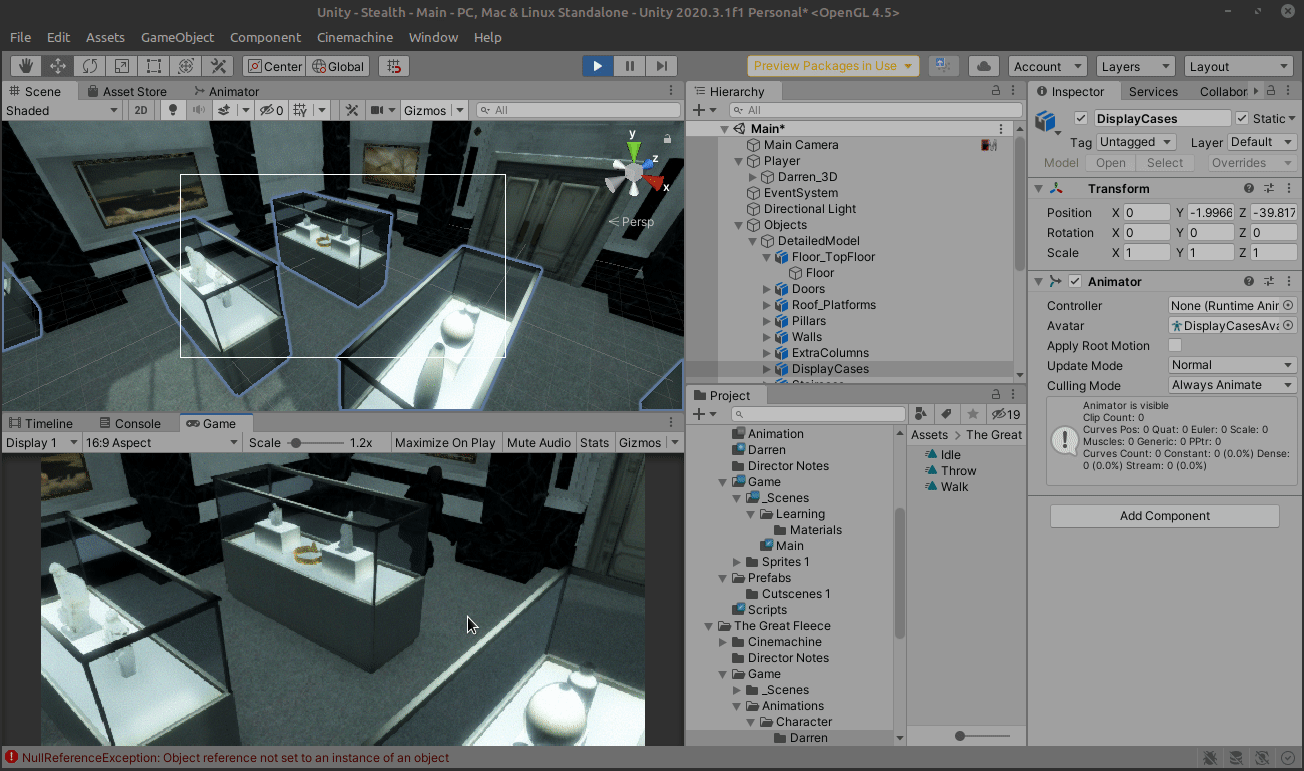
Task: Select the Rect tool
Action: (x=154, y=66)
